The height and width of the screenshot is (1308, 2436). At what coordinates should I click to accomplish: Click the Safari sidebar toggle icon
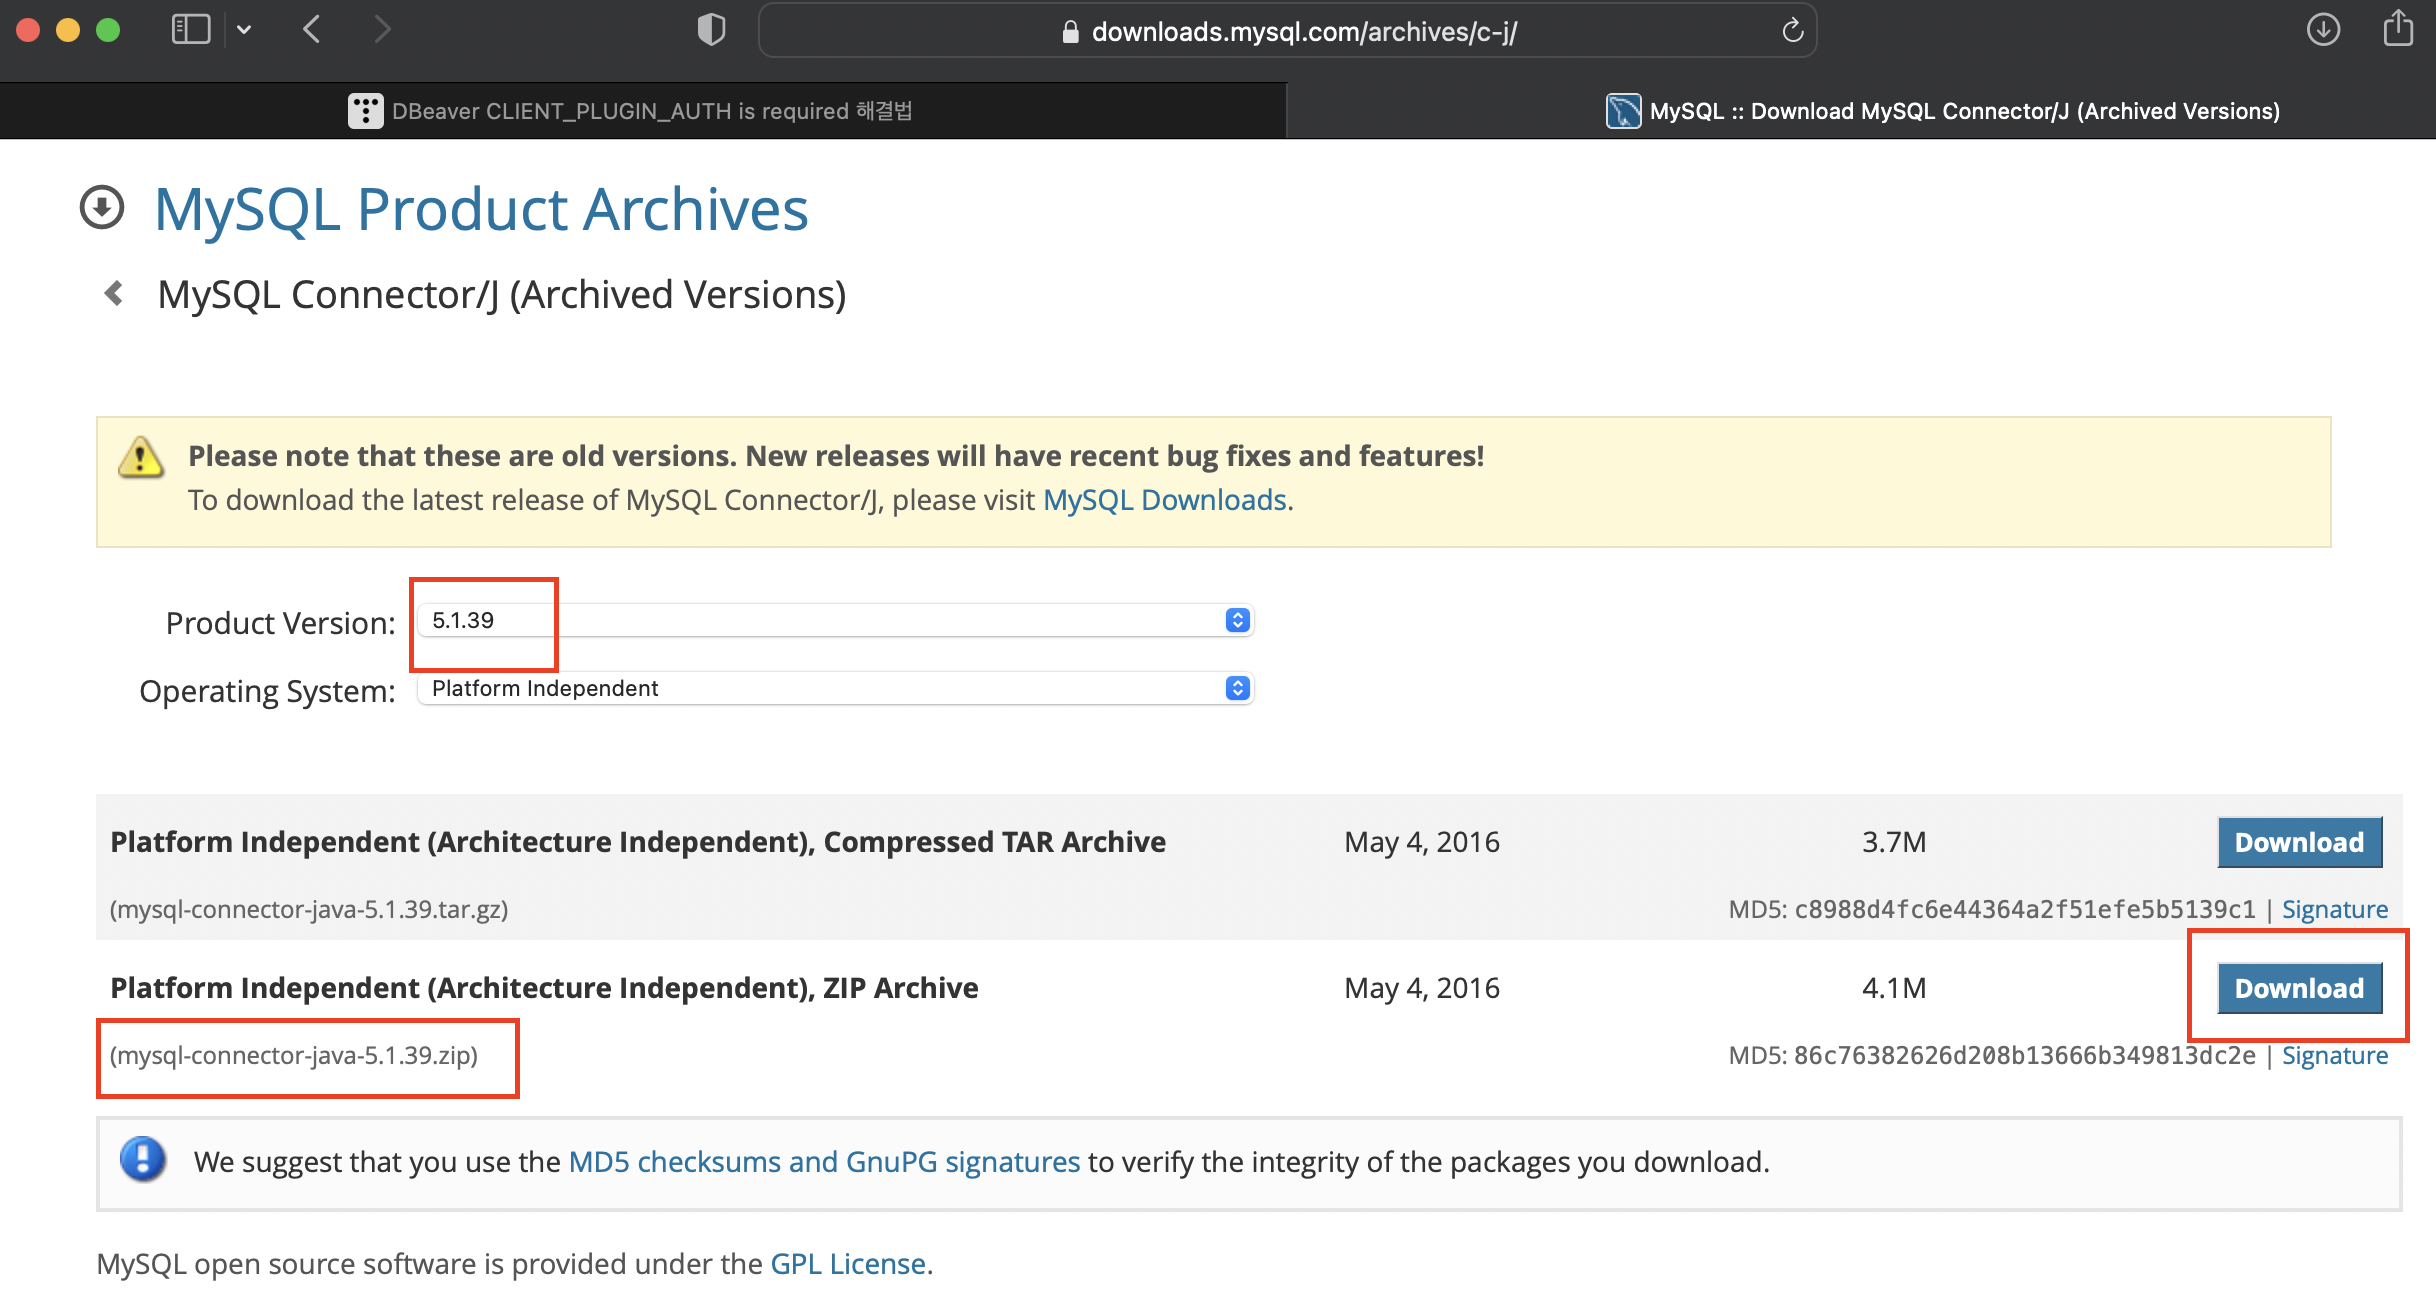tap(190, 30)
